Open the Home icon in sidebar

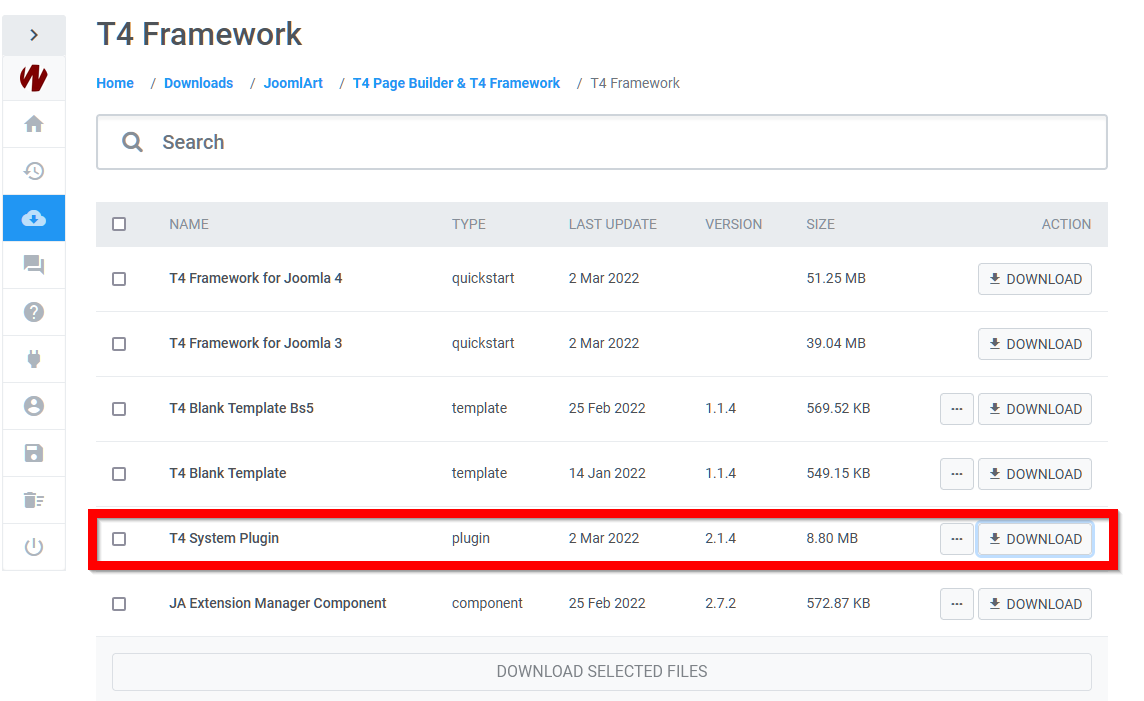tap(34, 124)
